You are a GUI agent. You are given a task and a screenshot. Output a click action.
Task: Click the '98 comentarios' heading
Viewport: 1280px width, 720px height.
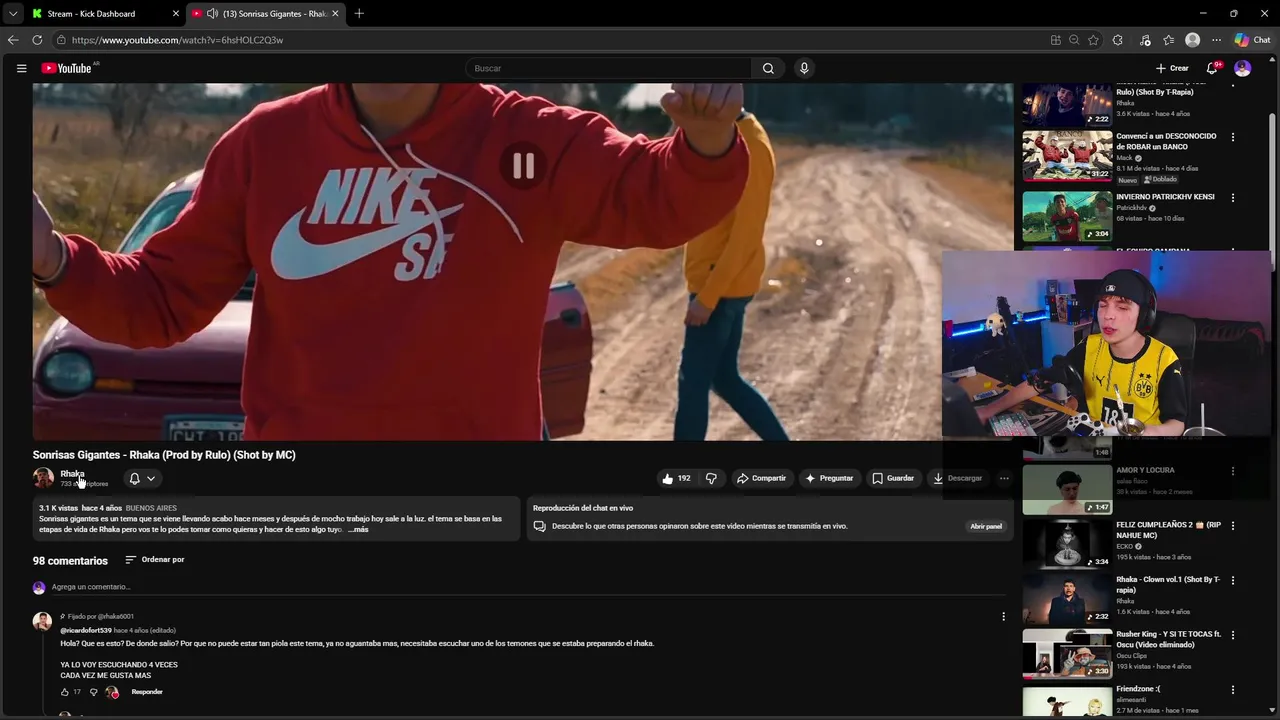pos(70,561)
